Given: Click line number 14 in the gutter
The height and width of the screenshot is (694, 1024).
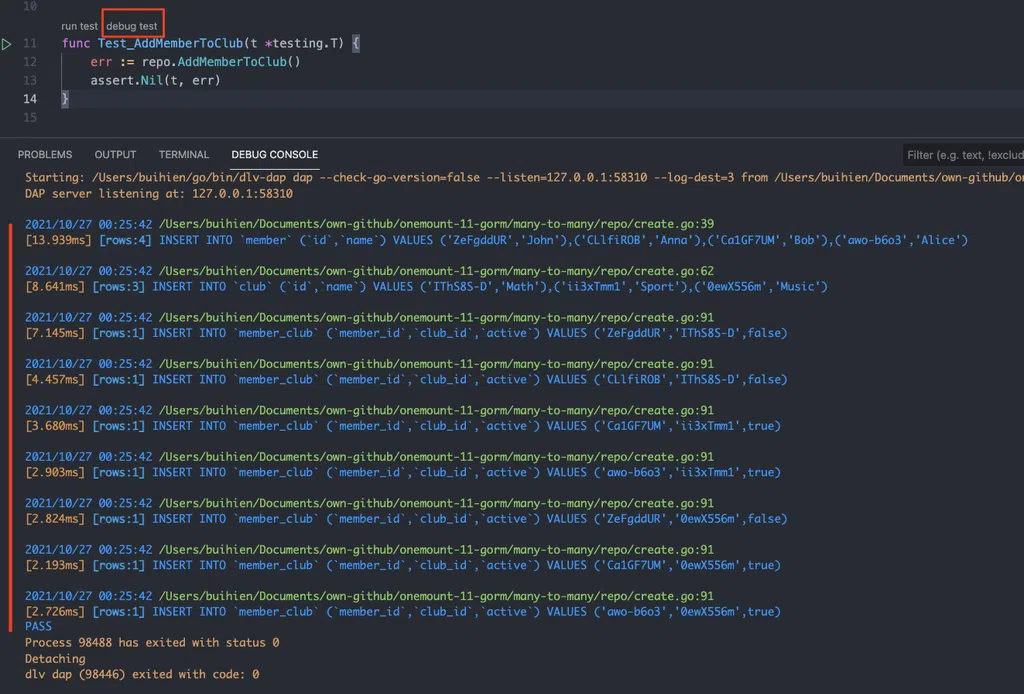Looking at the screenshot, I should tap(30, 99).
